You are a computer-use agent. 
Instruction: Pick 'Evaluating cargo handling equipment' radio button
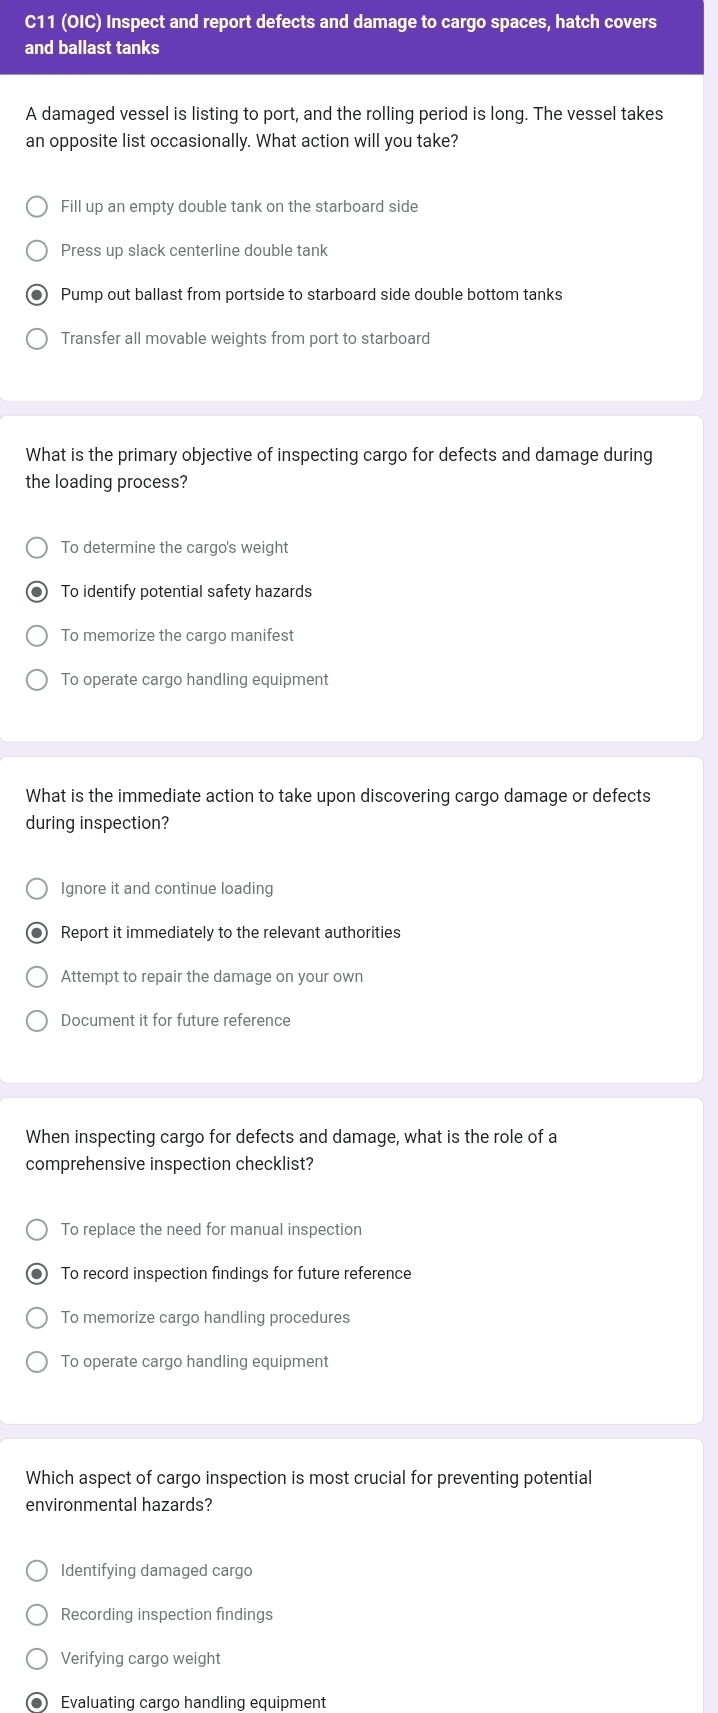tap(37, 1702)
